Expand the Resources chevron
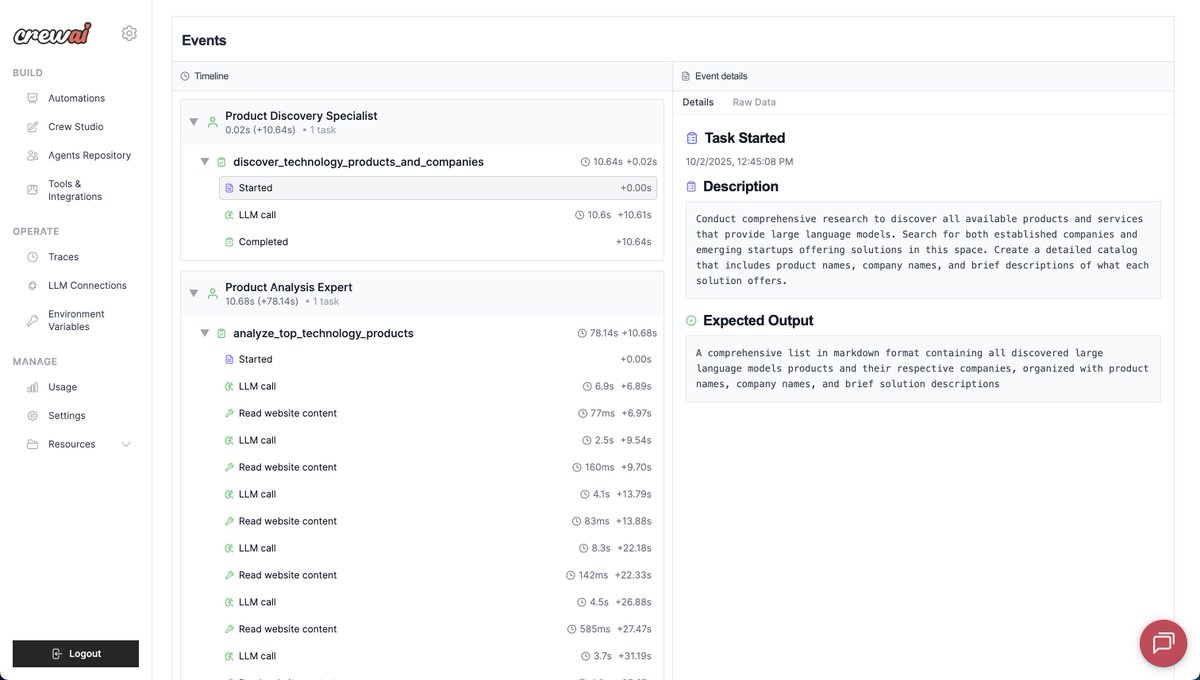Screen dimensions: 1200x680 click(x=126, y=444)
